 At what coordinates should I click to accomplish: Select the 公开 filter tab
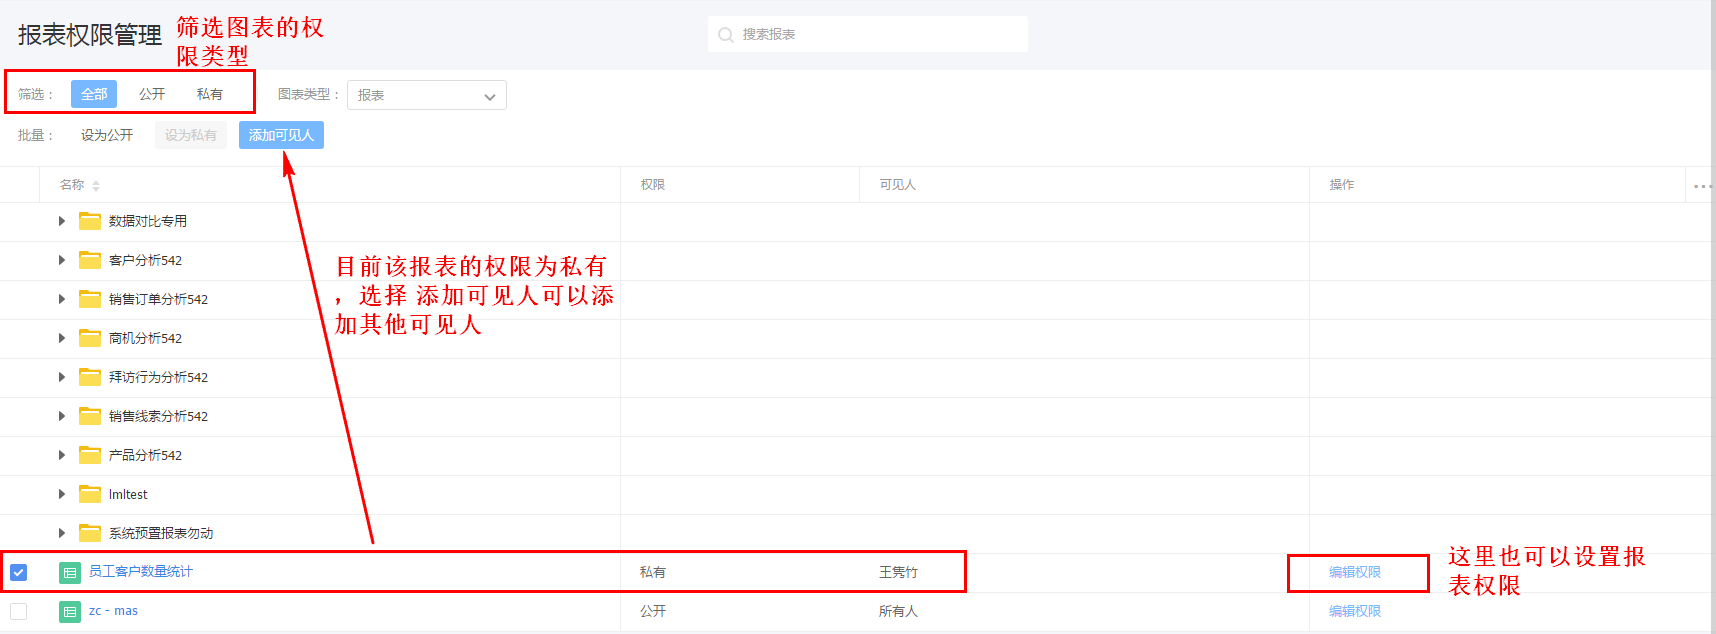(x=152, y=94)
